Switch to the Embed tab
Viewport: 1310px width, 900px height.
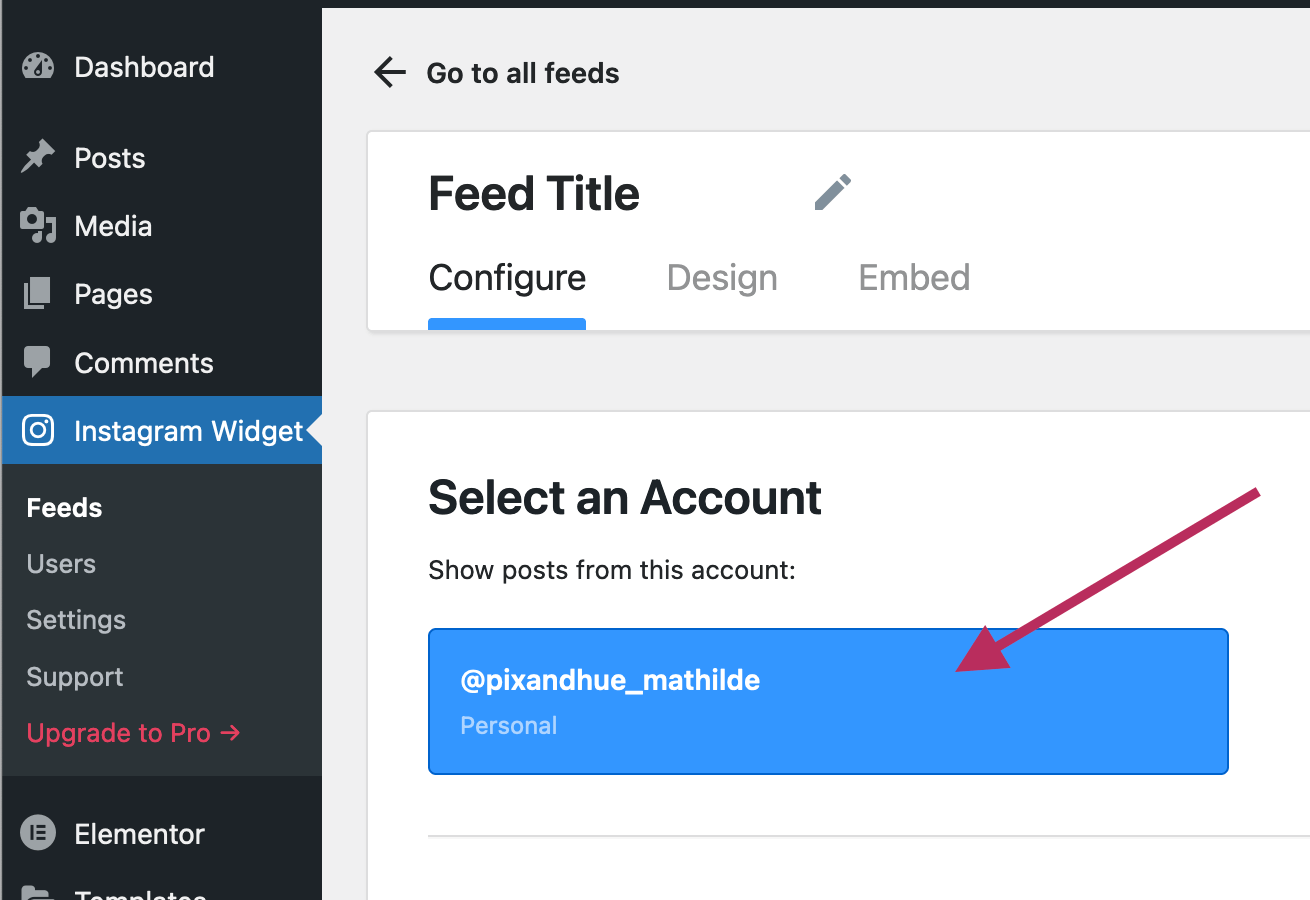[914, 278]
